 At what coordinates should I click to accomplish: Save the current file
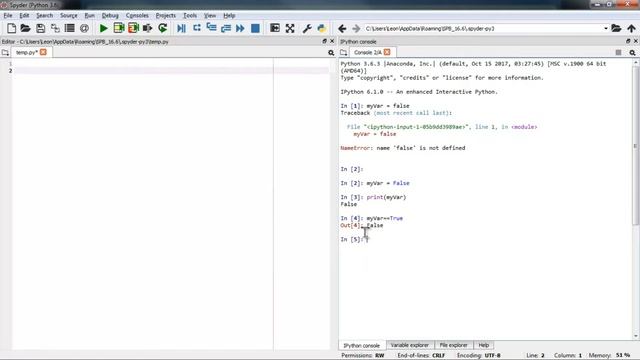coord(40,28)
